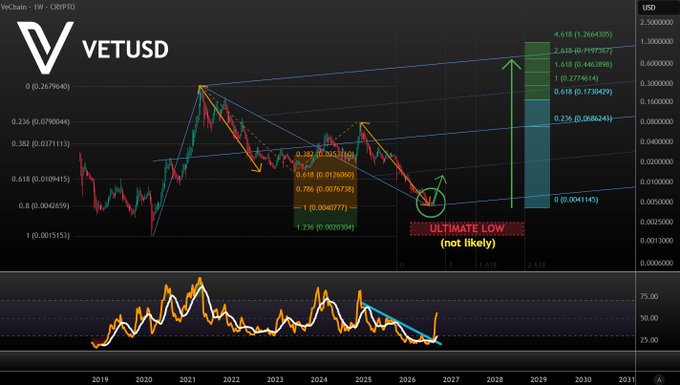Viewport: 680px width, 385px height.
Task: Click the 2025 label on time axis
Action: click(363, 379)
